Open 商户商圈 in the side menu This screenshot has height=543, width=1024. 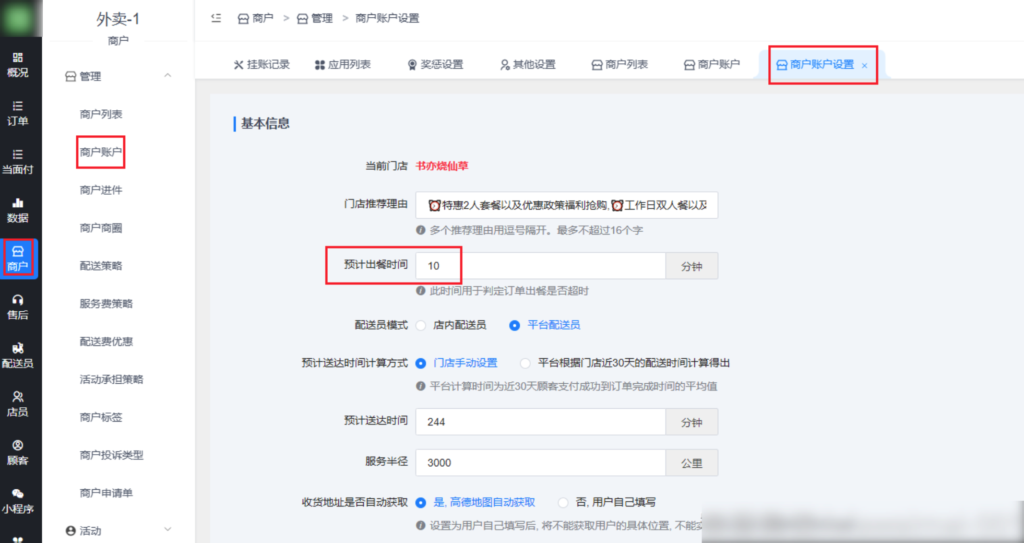101,228
